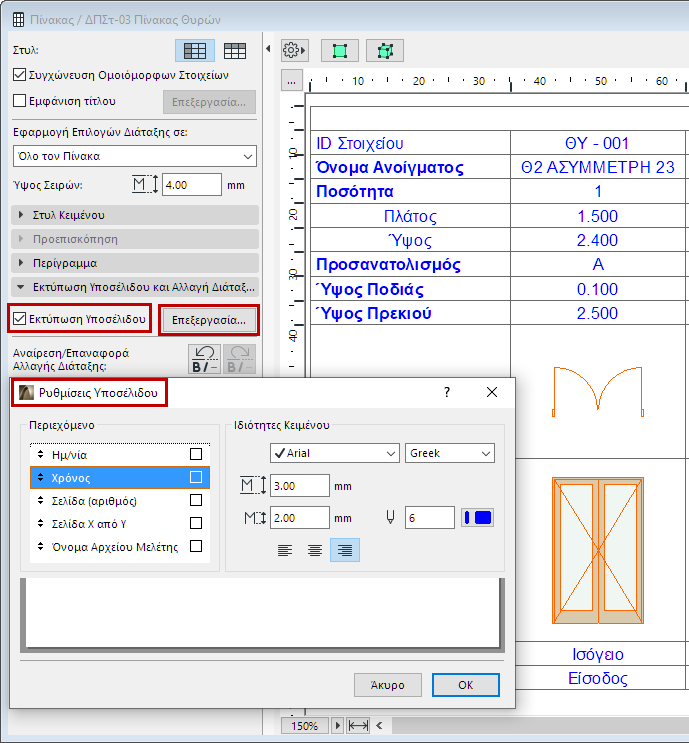The height and width of the screenshot is (743, 689).
Task: Open zoom options arrow next to 150%
Action: pos(337,725)
